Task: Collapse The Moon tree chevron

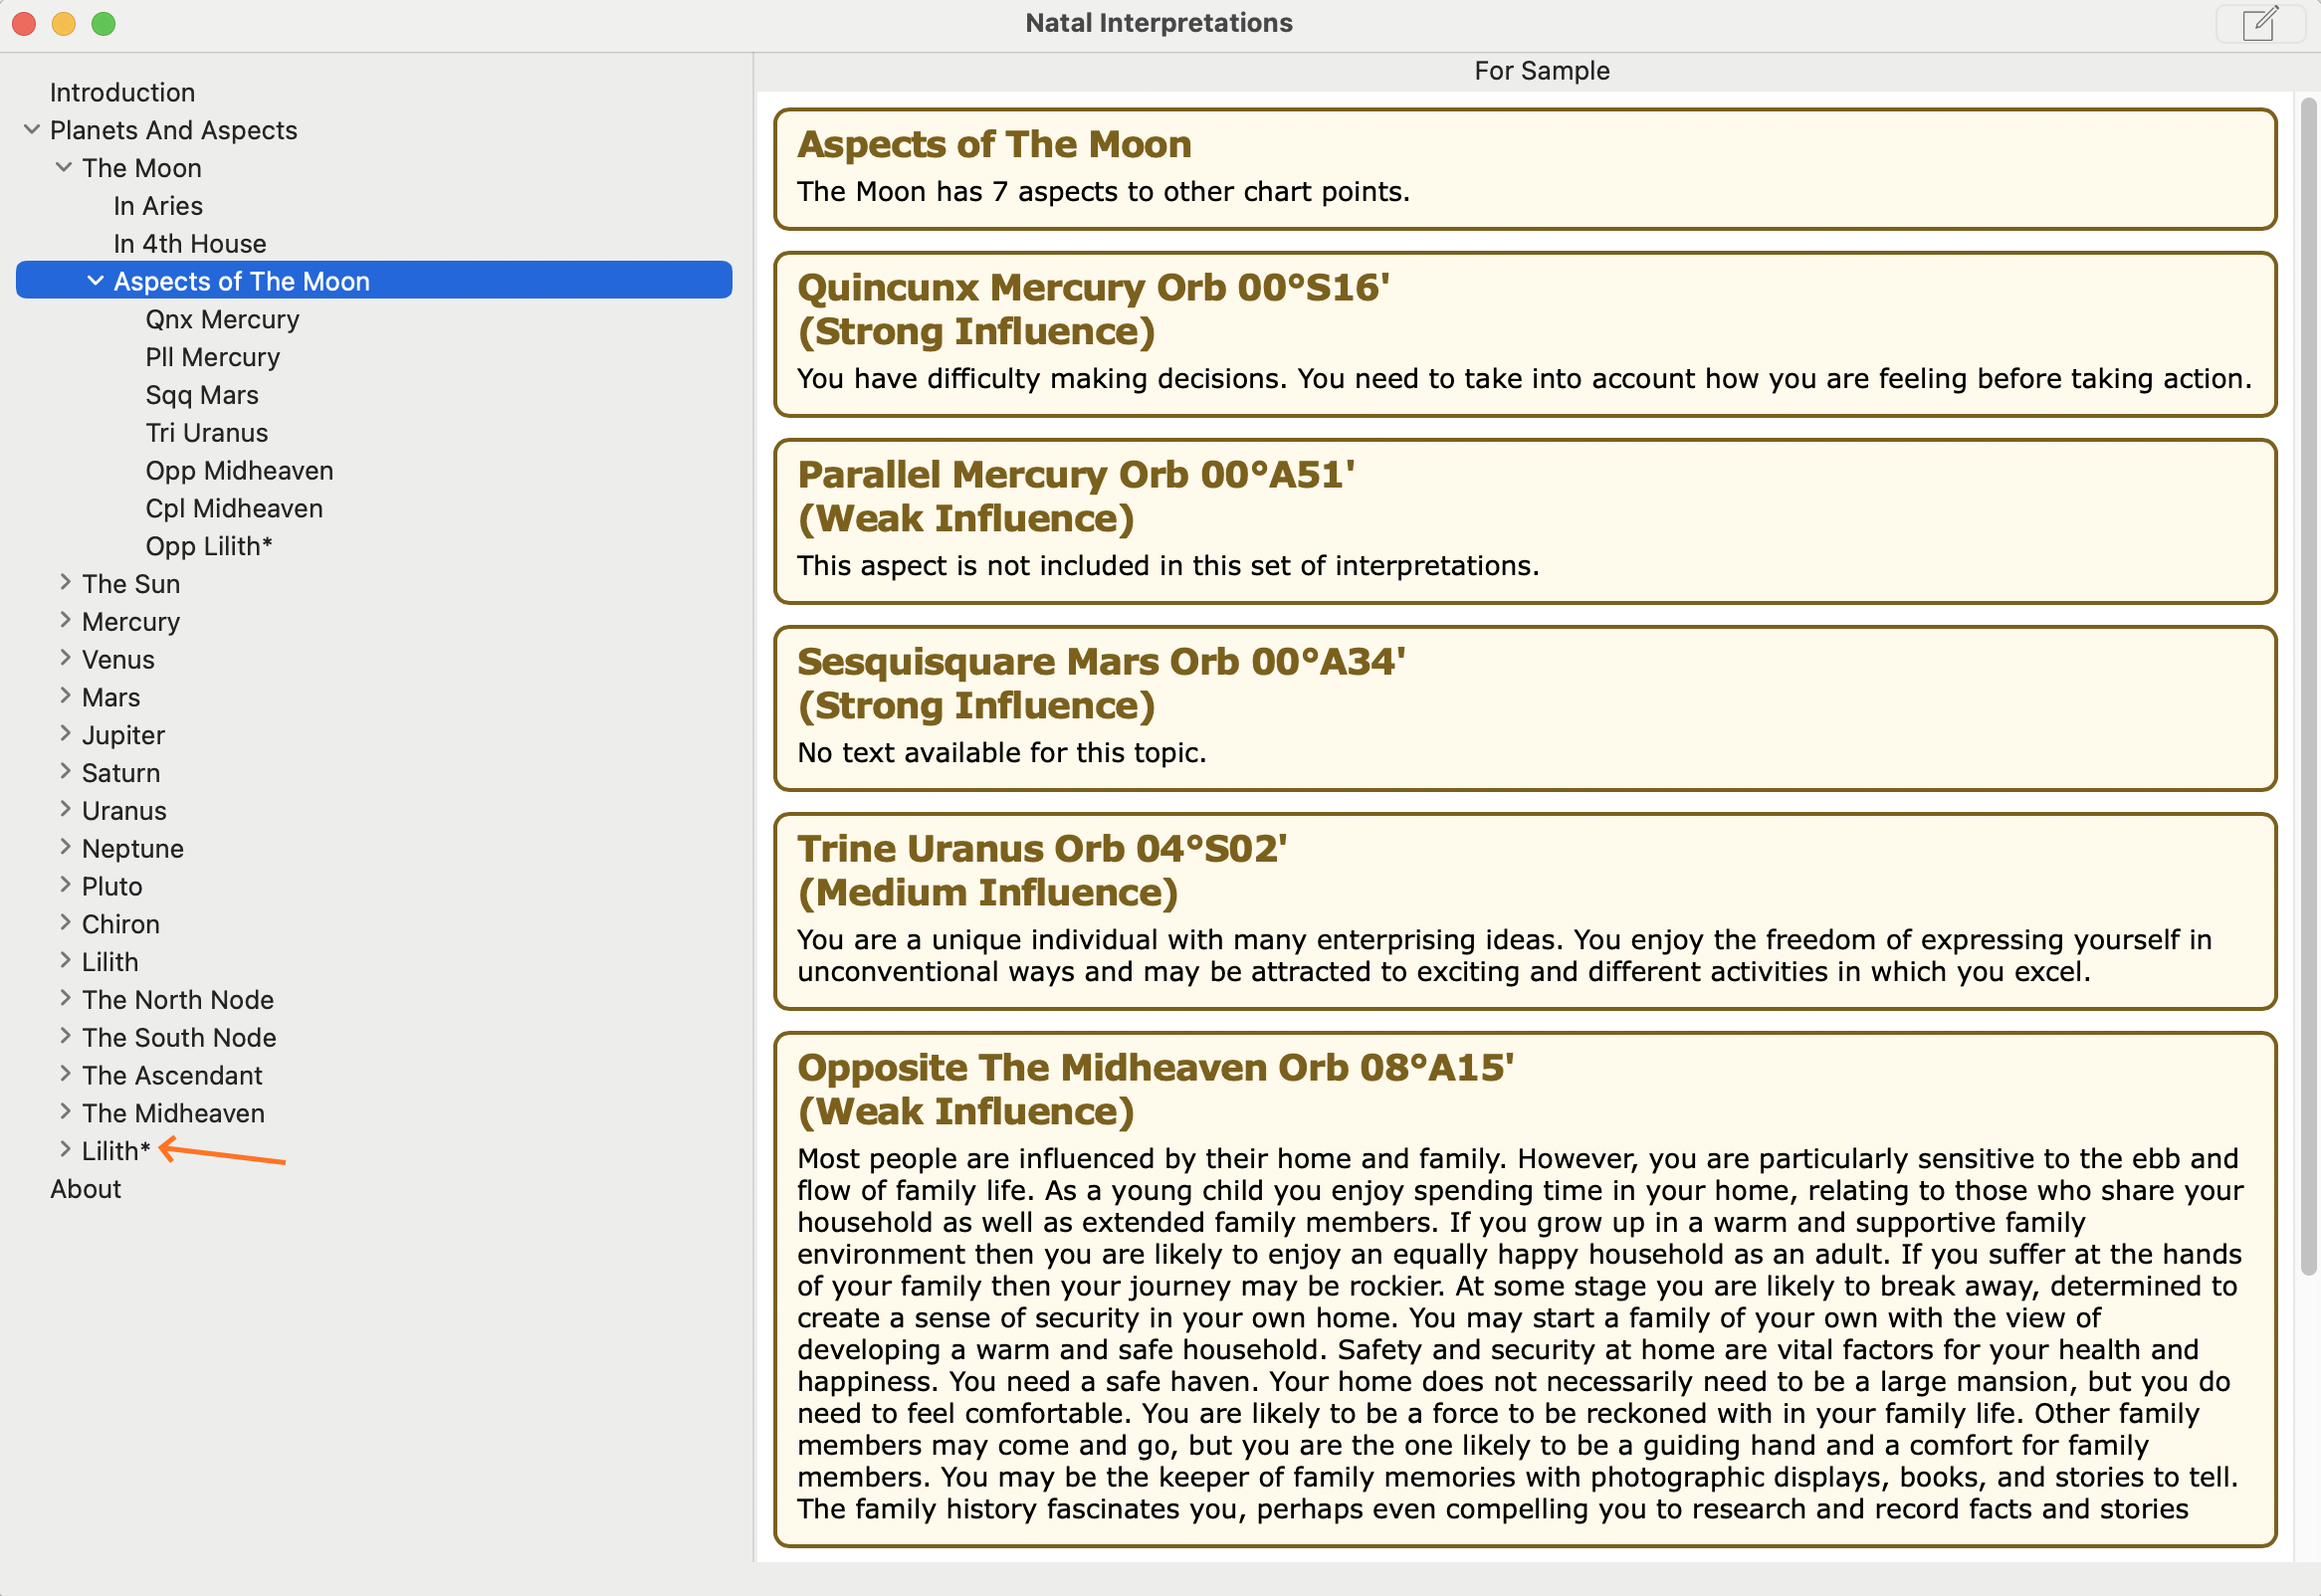Action: (x=64, y=168)
